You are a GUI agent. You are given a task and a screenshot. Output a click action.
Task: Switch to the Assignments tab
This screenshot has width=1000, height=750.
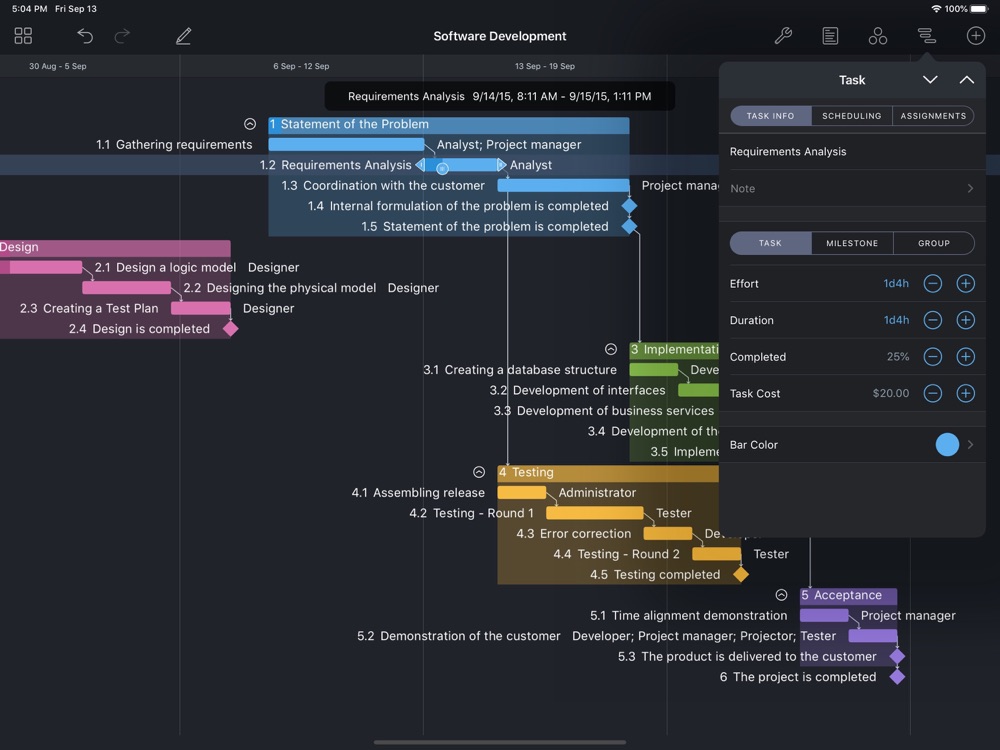pos(933,116)
